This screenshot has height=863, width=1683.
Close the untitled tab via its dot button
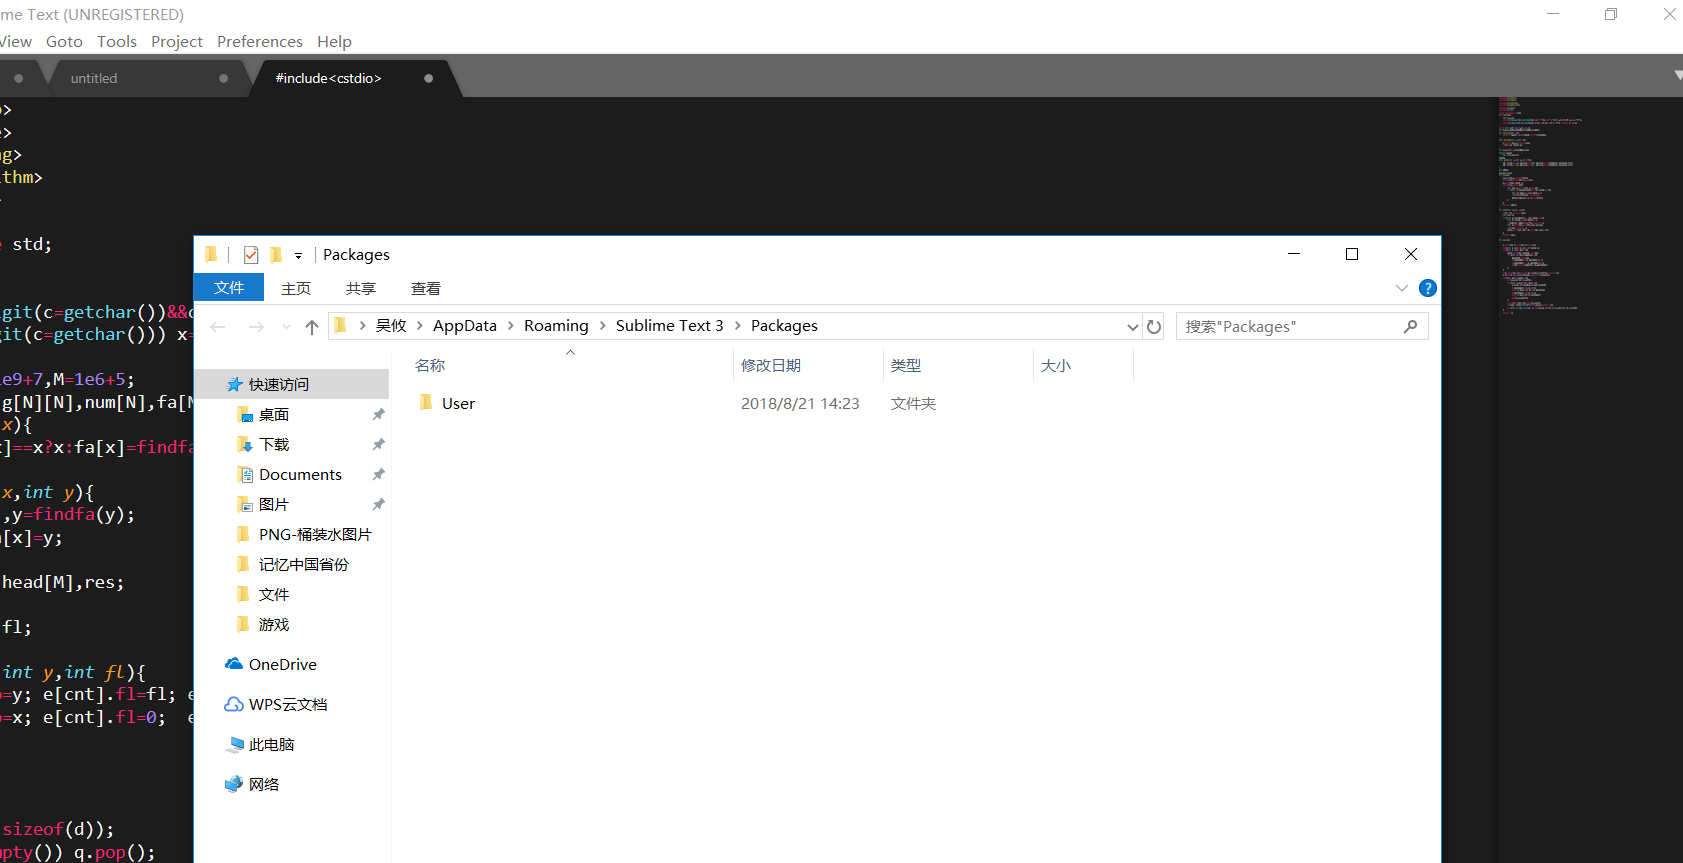223,78
